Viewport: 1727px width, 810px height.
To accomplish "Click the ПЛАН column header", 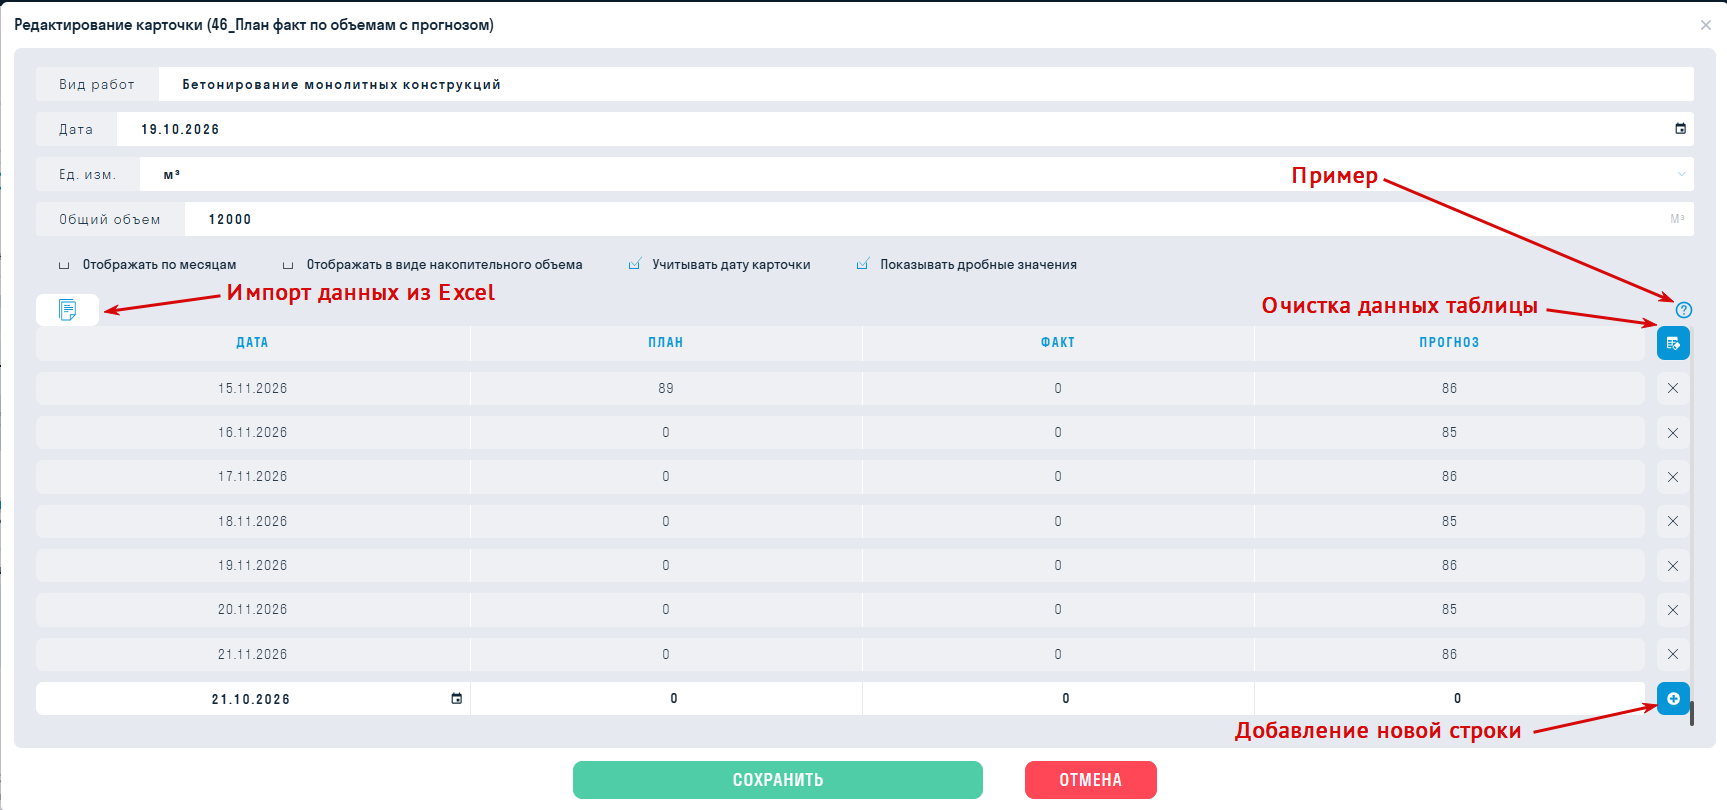I will [x=666, y=343].
